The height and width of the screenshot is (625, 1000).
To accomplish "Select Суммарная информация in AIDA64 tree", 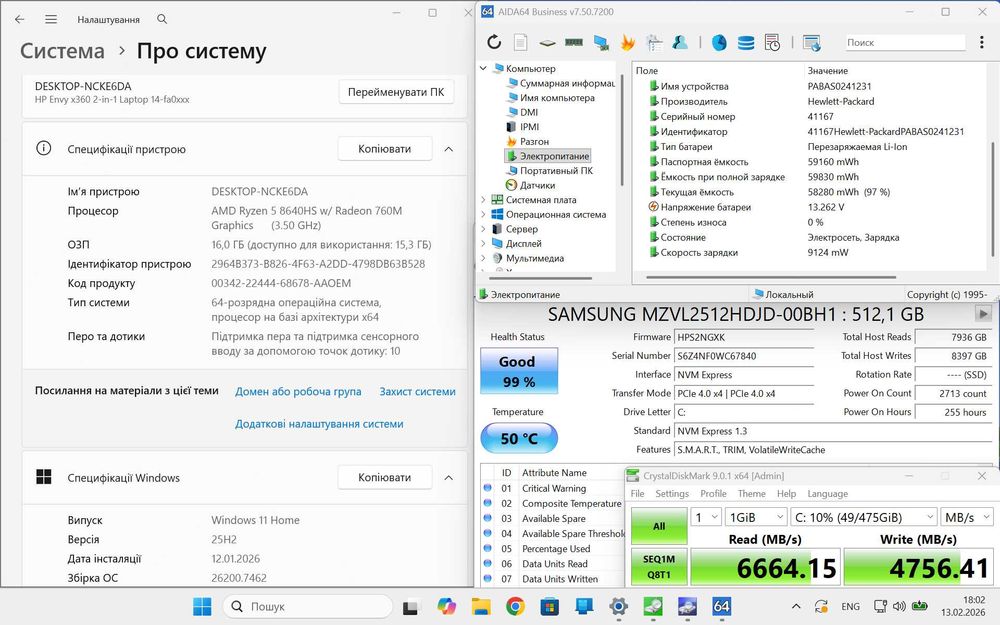I will 567,83.
